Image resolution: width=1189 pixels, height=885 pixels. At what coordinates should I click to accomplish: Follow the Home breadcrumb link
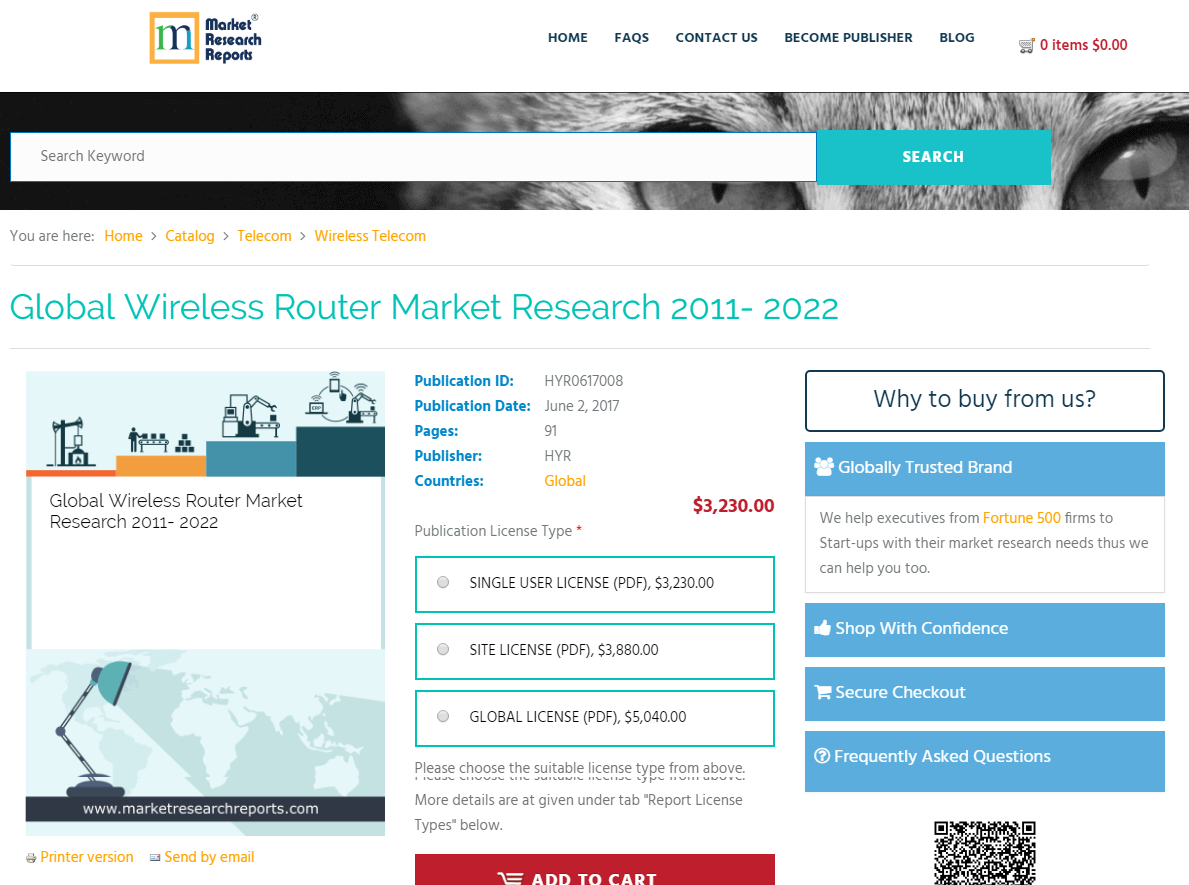tap(123, 236)
